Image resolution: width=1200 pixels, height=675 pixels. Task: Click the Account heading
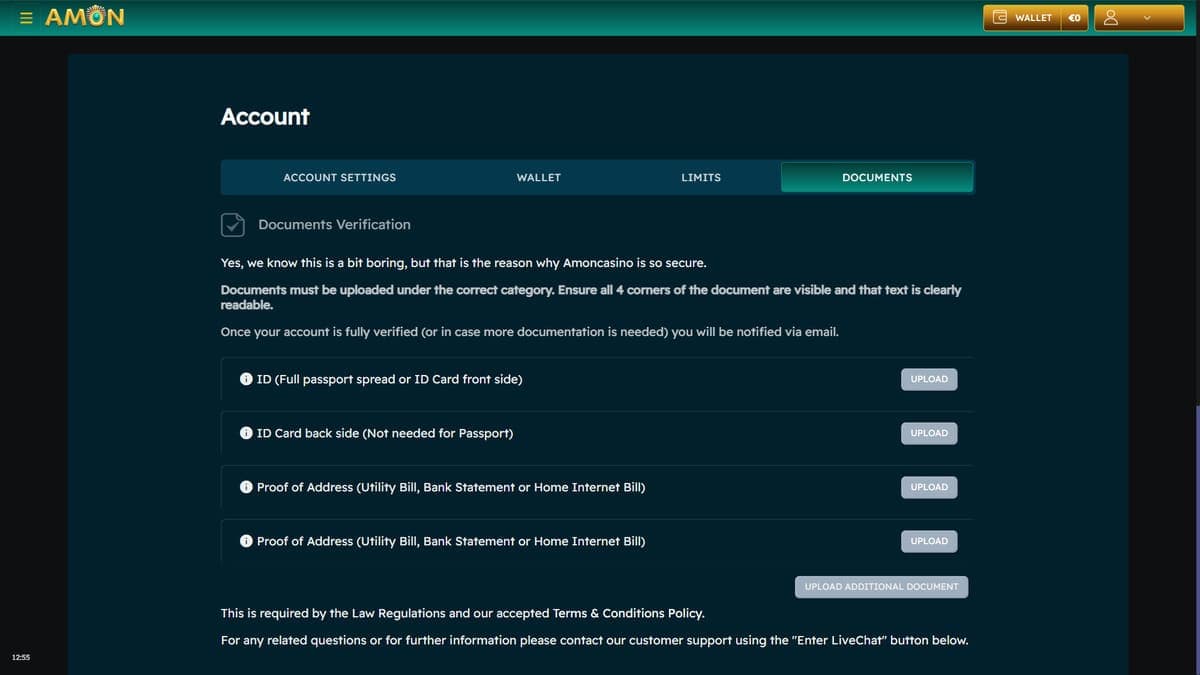[265, 116]
